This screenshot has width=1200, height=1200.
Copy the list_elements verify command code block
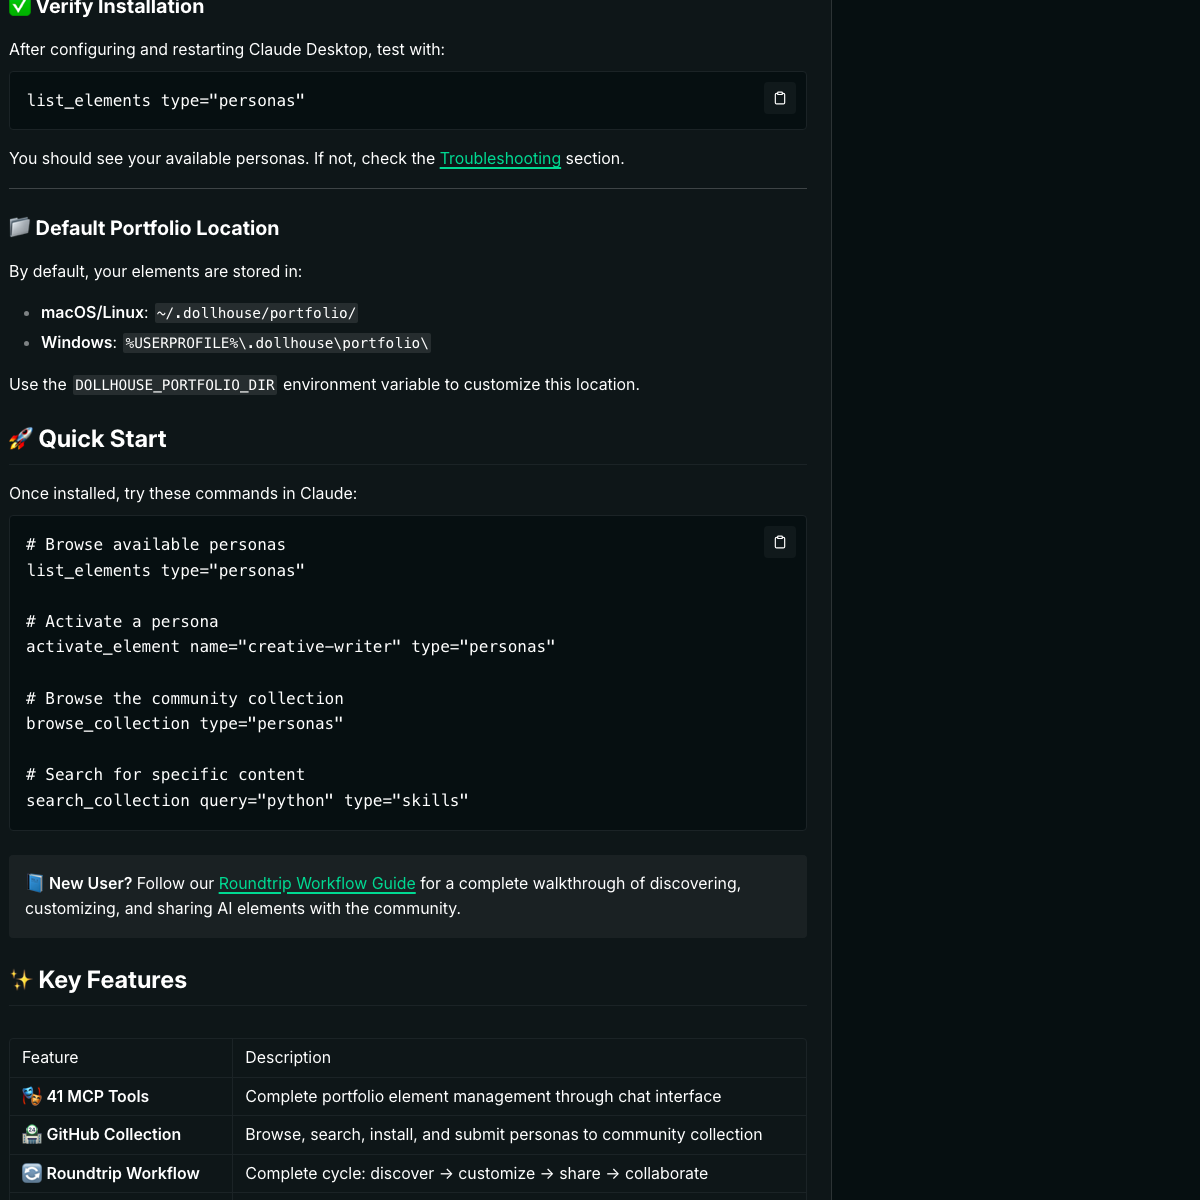coord(780,98)
